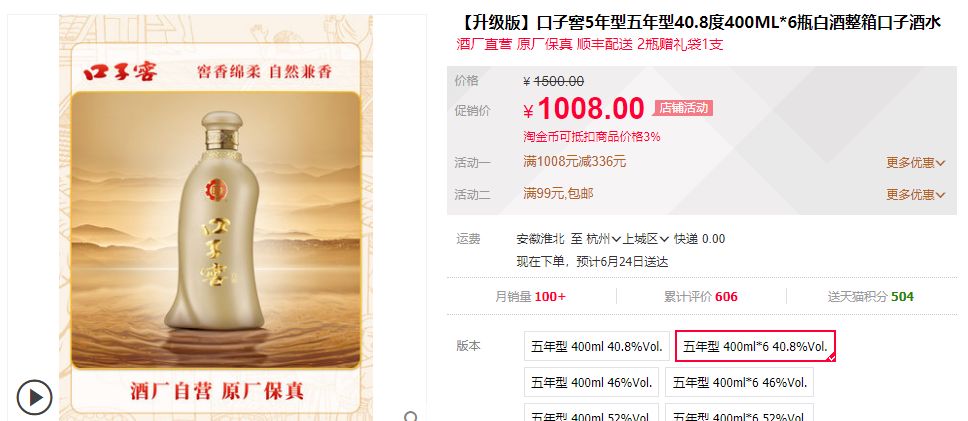Click the red 口子窖 logo in banner
The height and width of the screenshot is (421, 968).
(120, 72)
